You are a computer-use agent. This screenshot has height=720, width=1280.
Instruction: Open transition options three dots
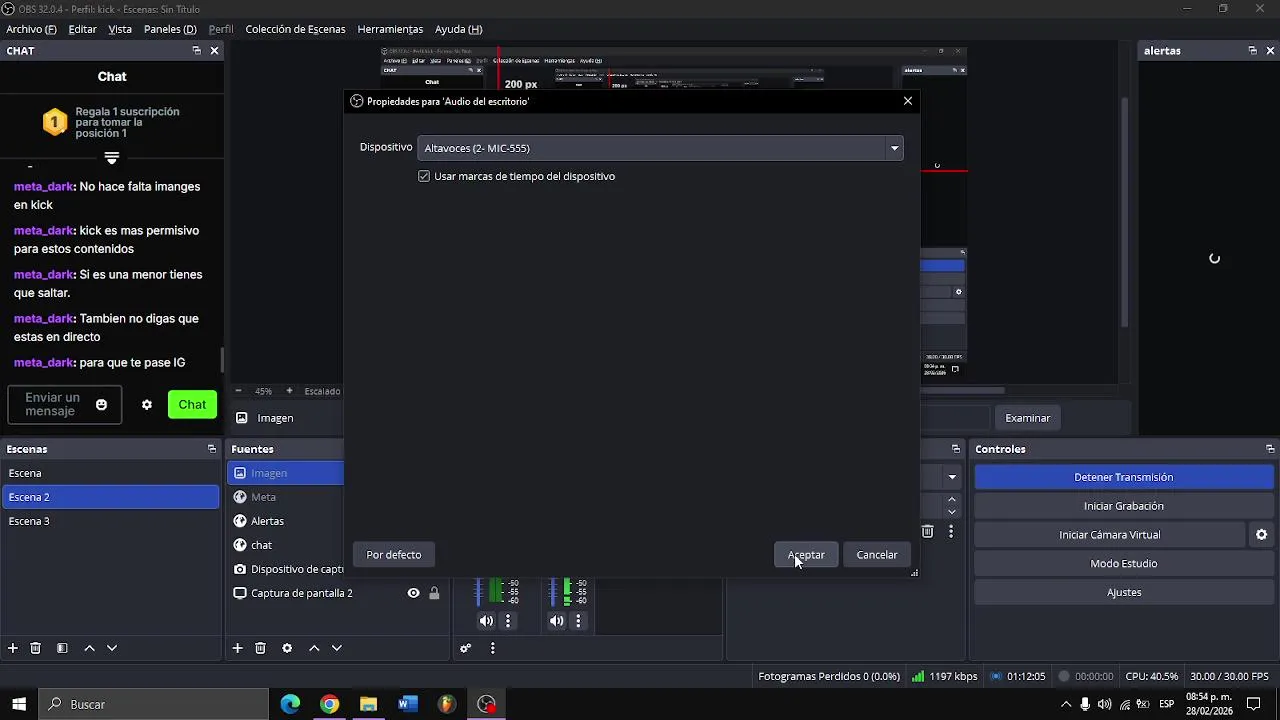951,532
